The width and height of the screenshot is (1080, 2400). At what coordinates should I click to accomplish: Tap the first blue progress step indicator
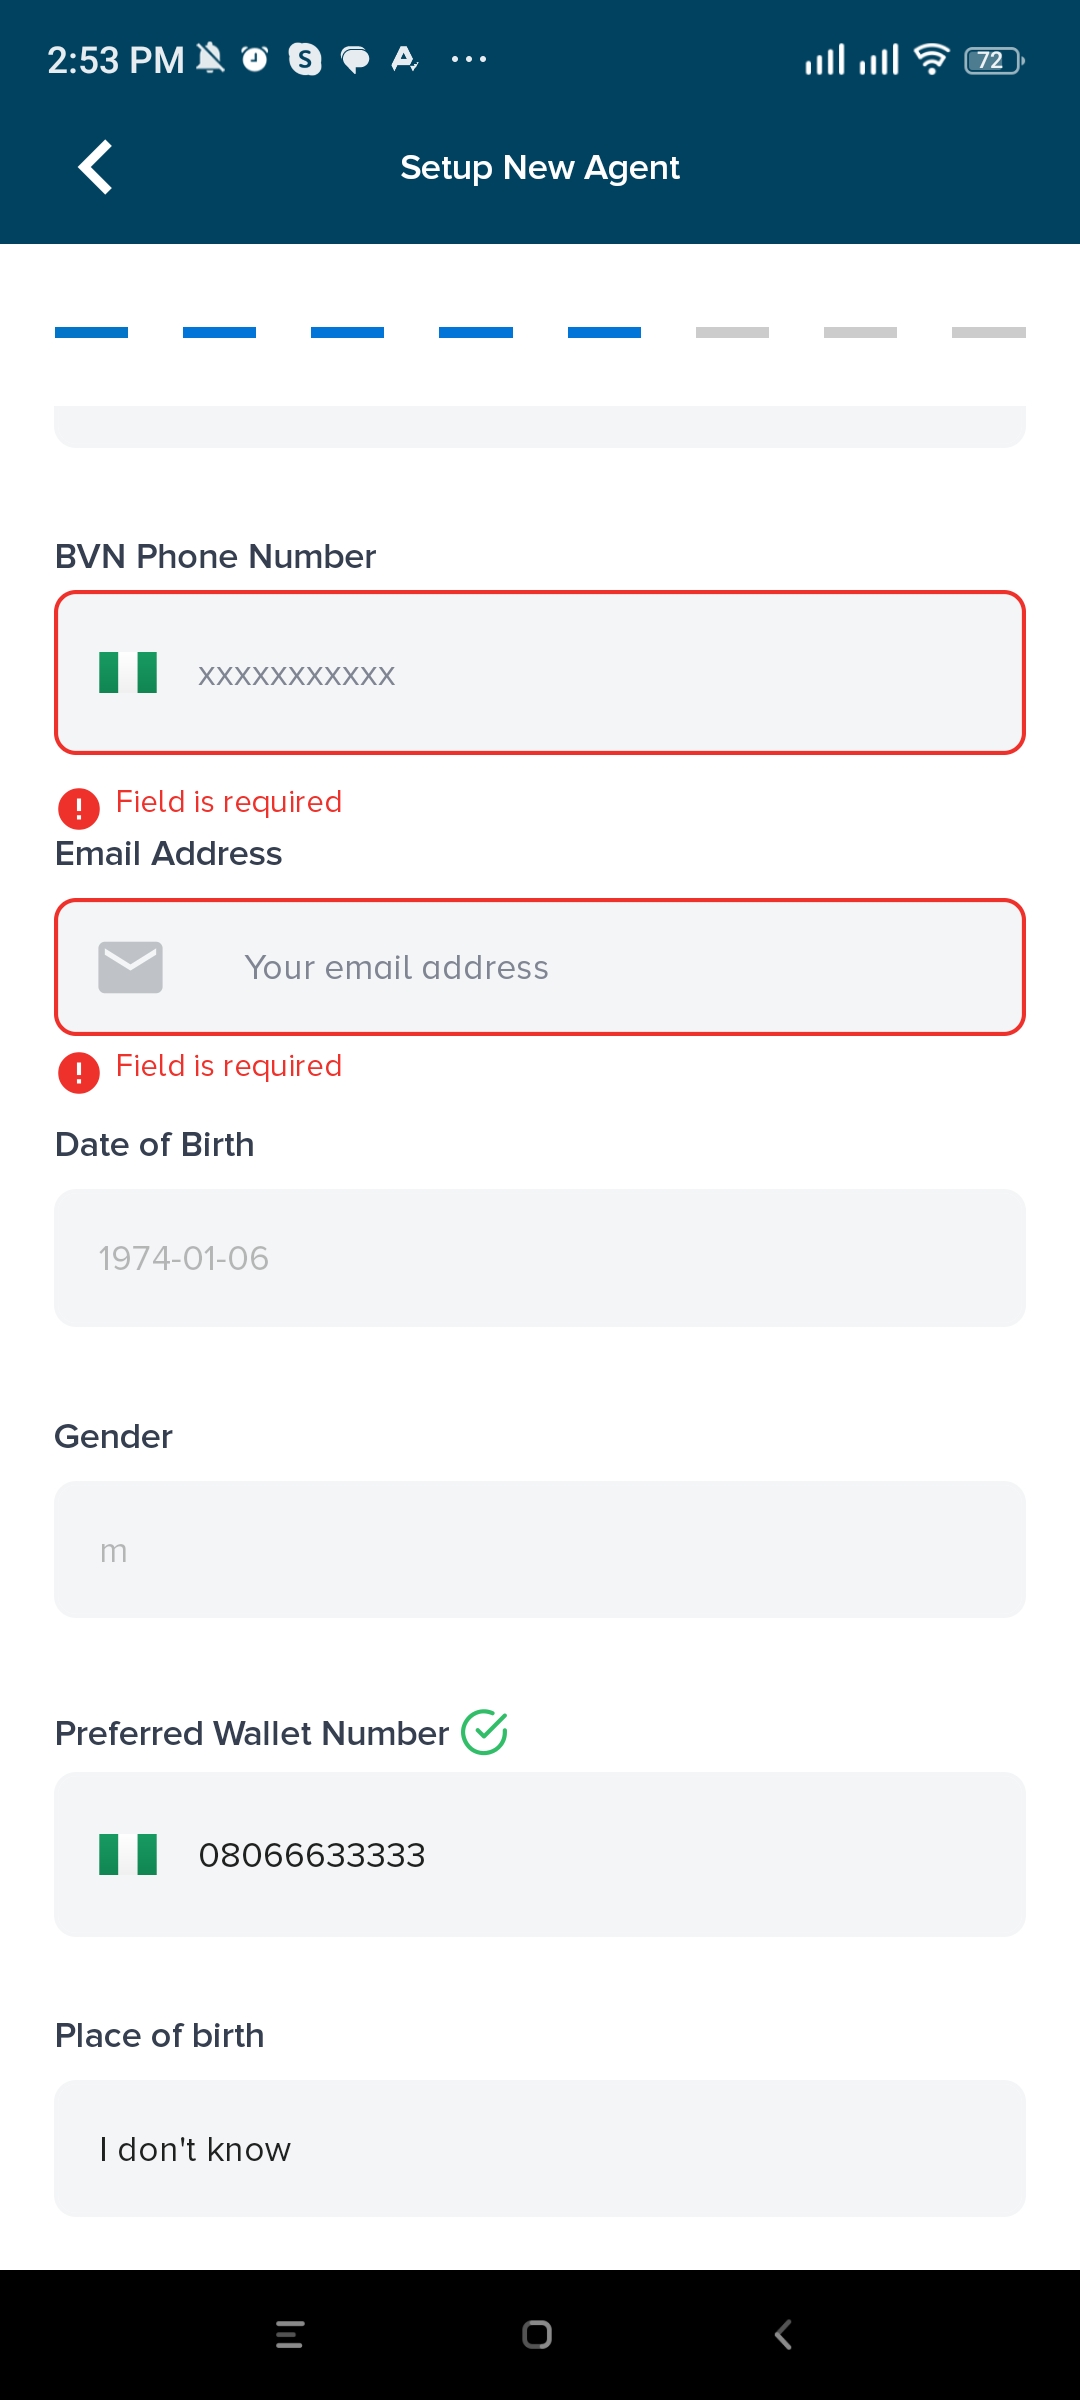(91, 332)
